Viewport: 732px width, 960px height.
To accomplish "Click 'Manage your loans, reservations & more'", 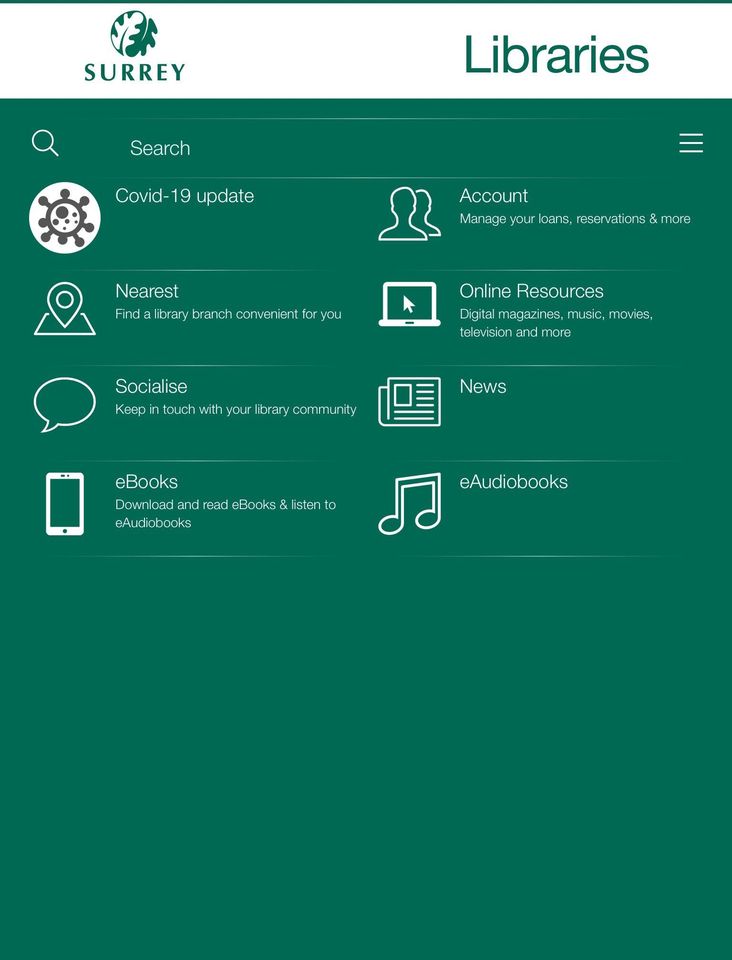I will pyautogui.click(x=575, y=219).
